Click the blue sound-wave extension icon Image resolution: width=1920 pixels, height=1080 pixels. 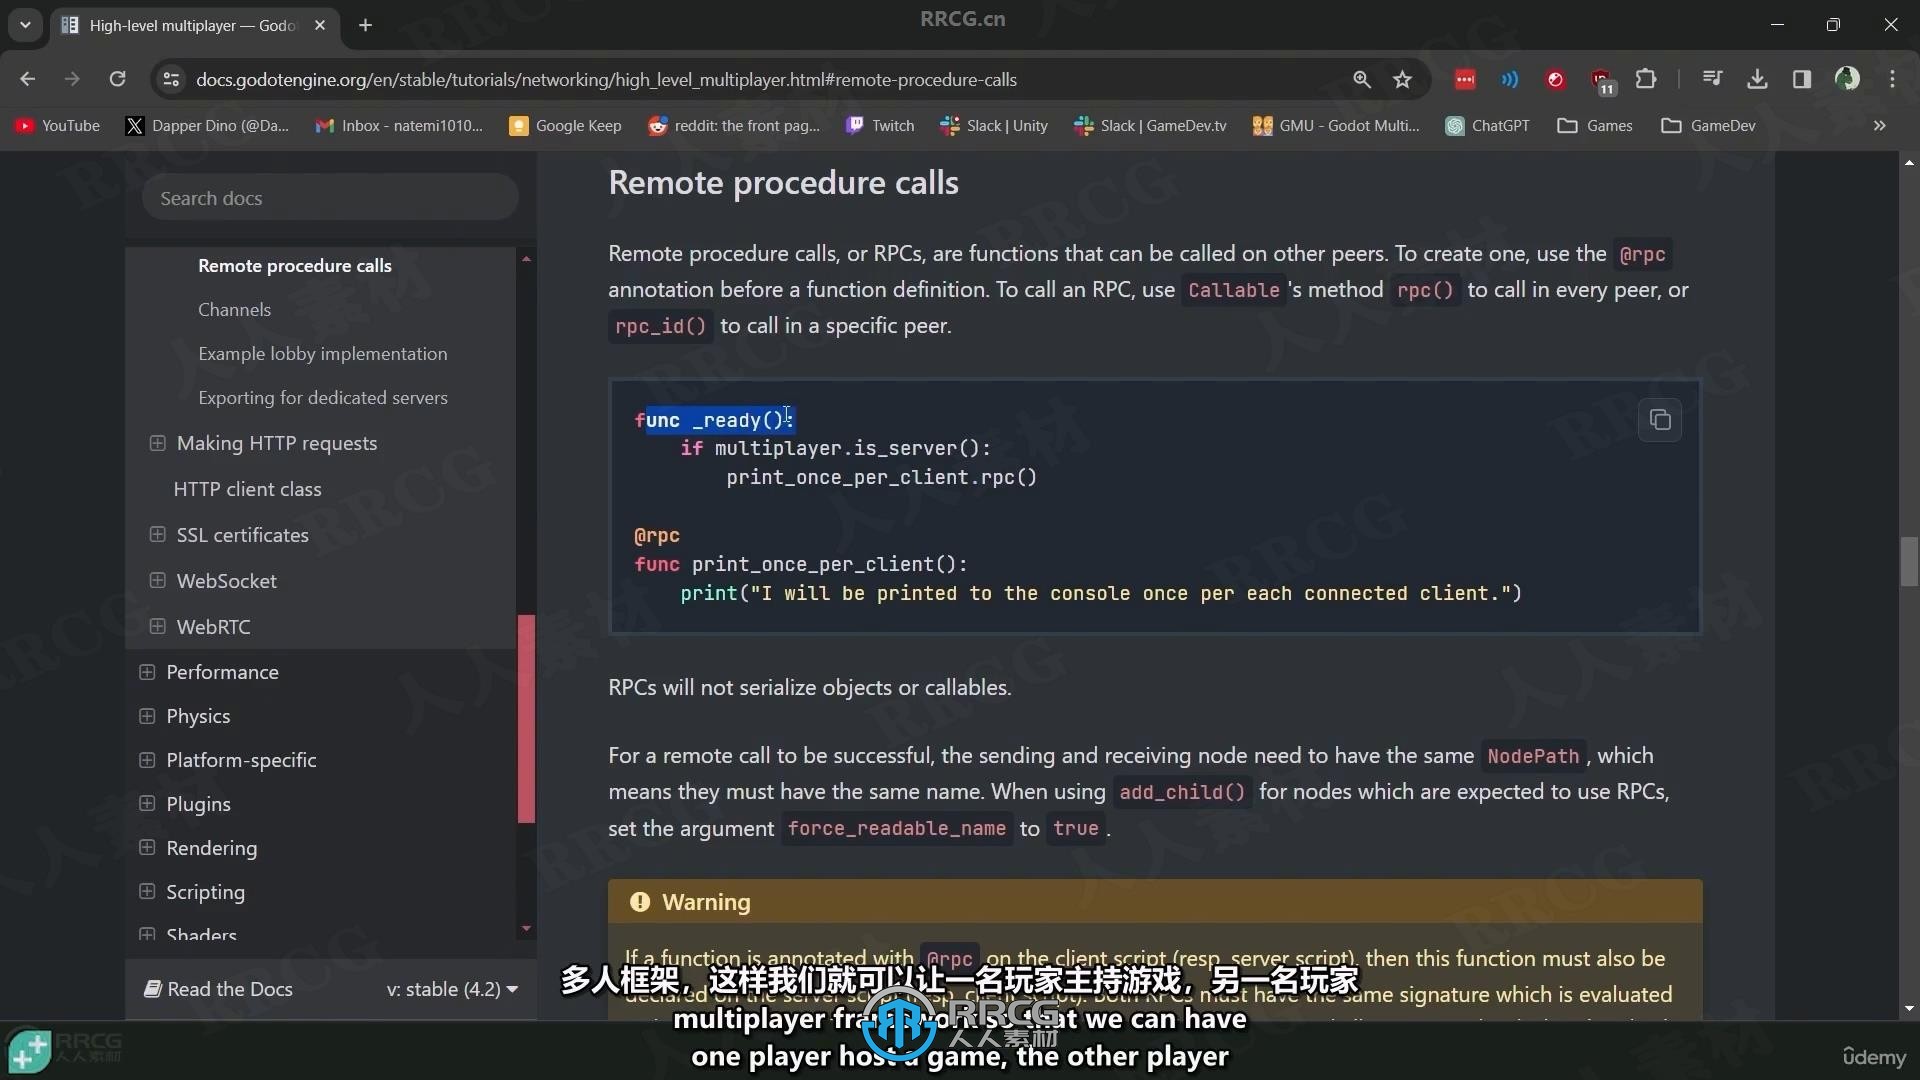(x=1509, y=79)
